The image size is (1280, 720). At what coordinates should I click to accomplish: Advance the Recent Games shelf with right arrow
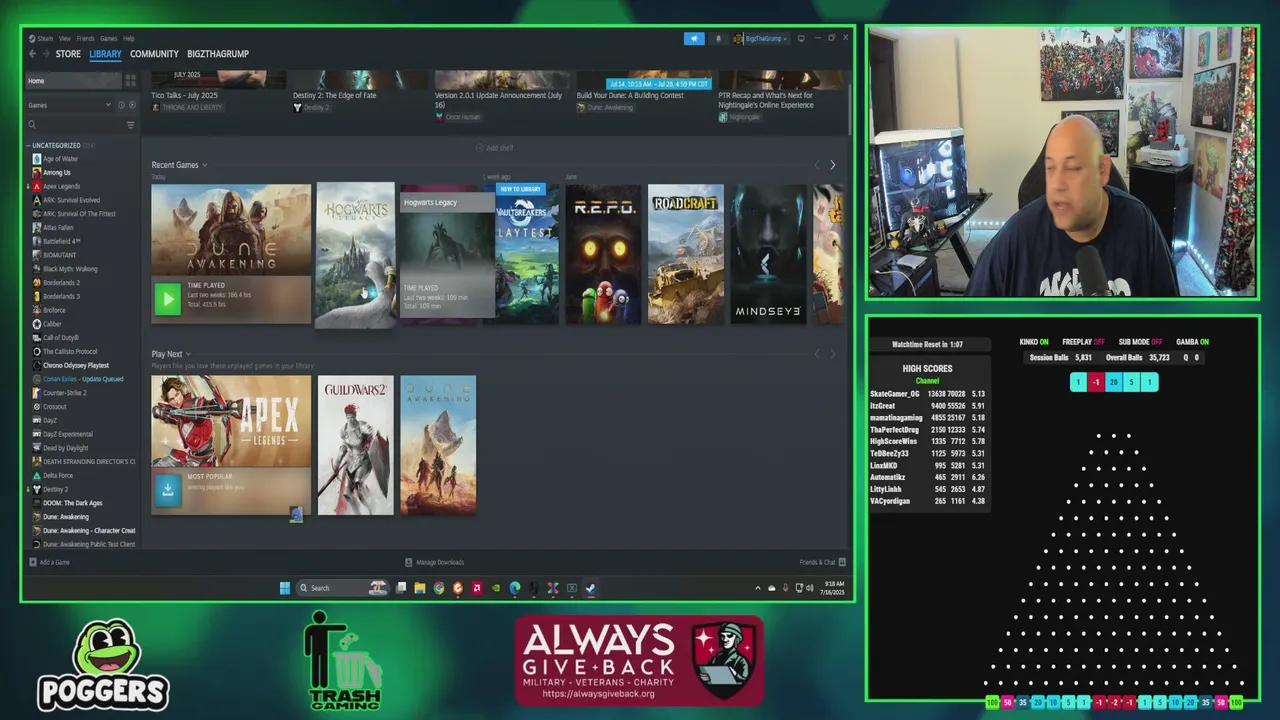(x=832, y=165)
